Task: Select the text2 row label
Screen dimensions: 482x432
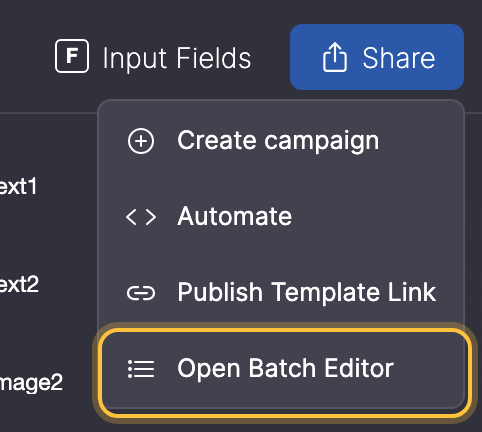Action: point(19,284)
